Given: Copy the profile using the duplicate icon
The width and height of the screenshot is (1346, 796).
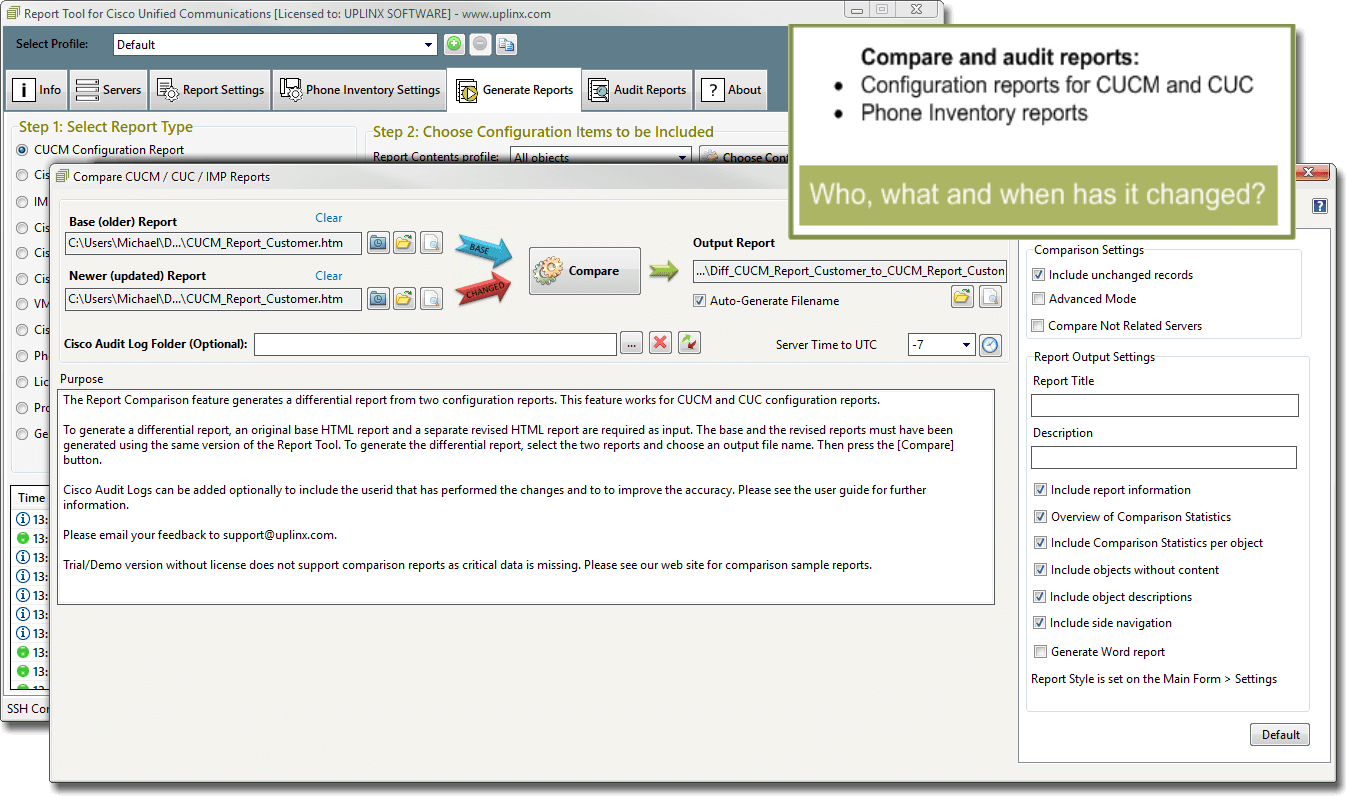Looking at the screenshot, I should tap(507, 44).
